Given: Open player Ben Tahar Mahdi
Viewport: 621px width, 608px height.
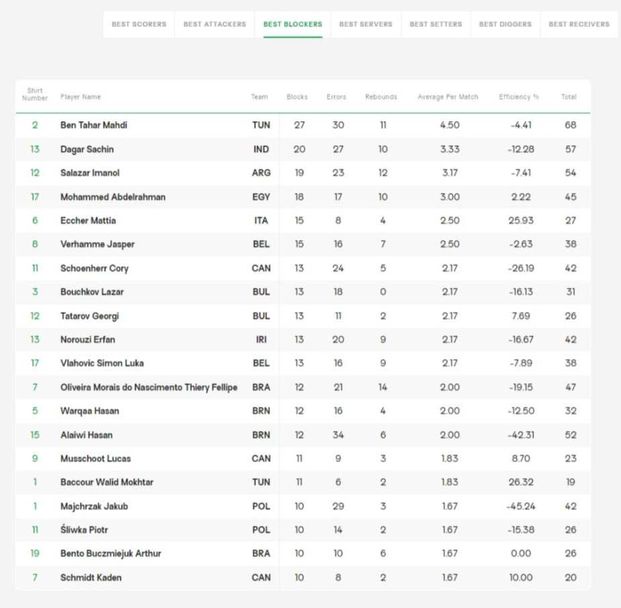Looking at the screenshot, I should (x=94, y=125).
